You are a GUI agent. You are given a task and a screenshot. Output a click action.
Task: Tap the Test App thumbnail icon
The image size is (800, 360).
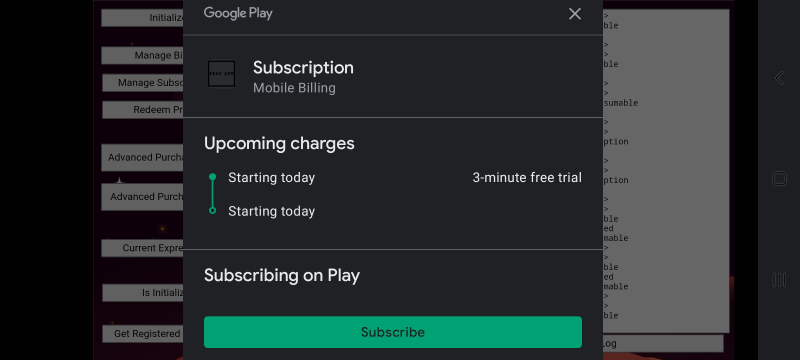221,74
